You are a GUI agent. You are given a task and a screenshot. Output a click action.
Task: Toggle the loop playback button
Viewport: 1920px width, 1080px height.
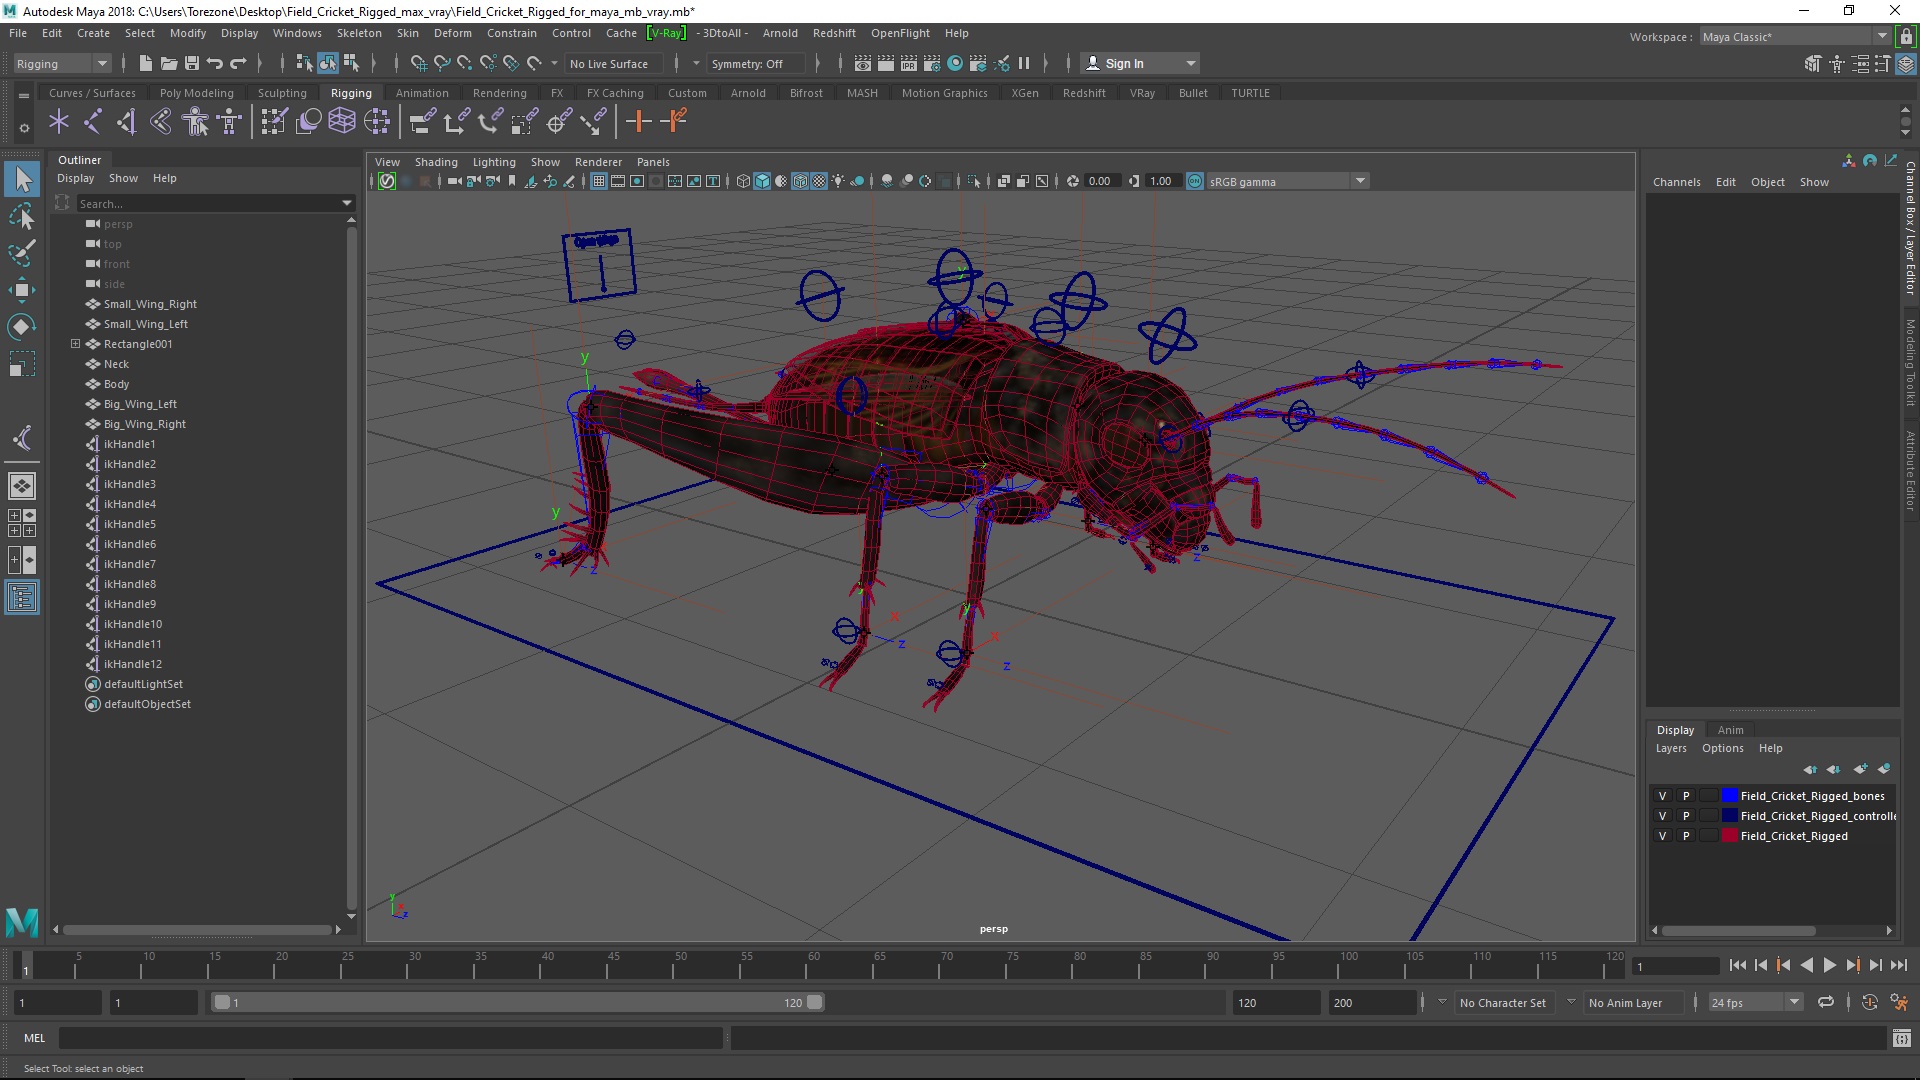[1826, 1002]
